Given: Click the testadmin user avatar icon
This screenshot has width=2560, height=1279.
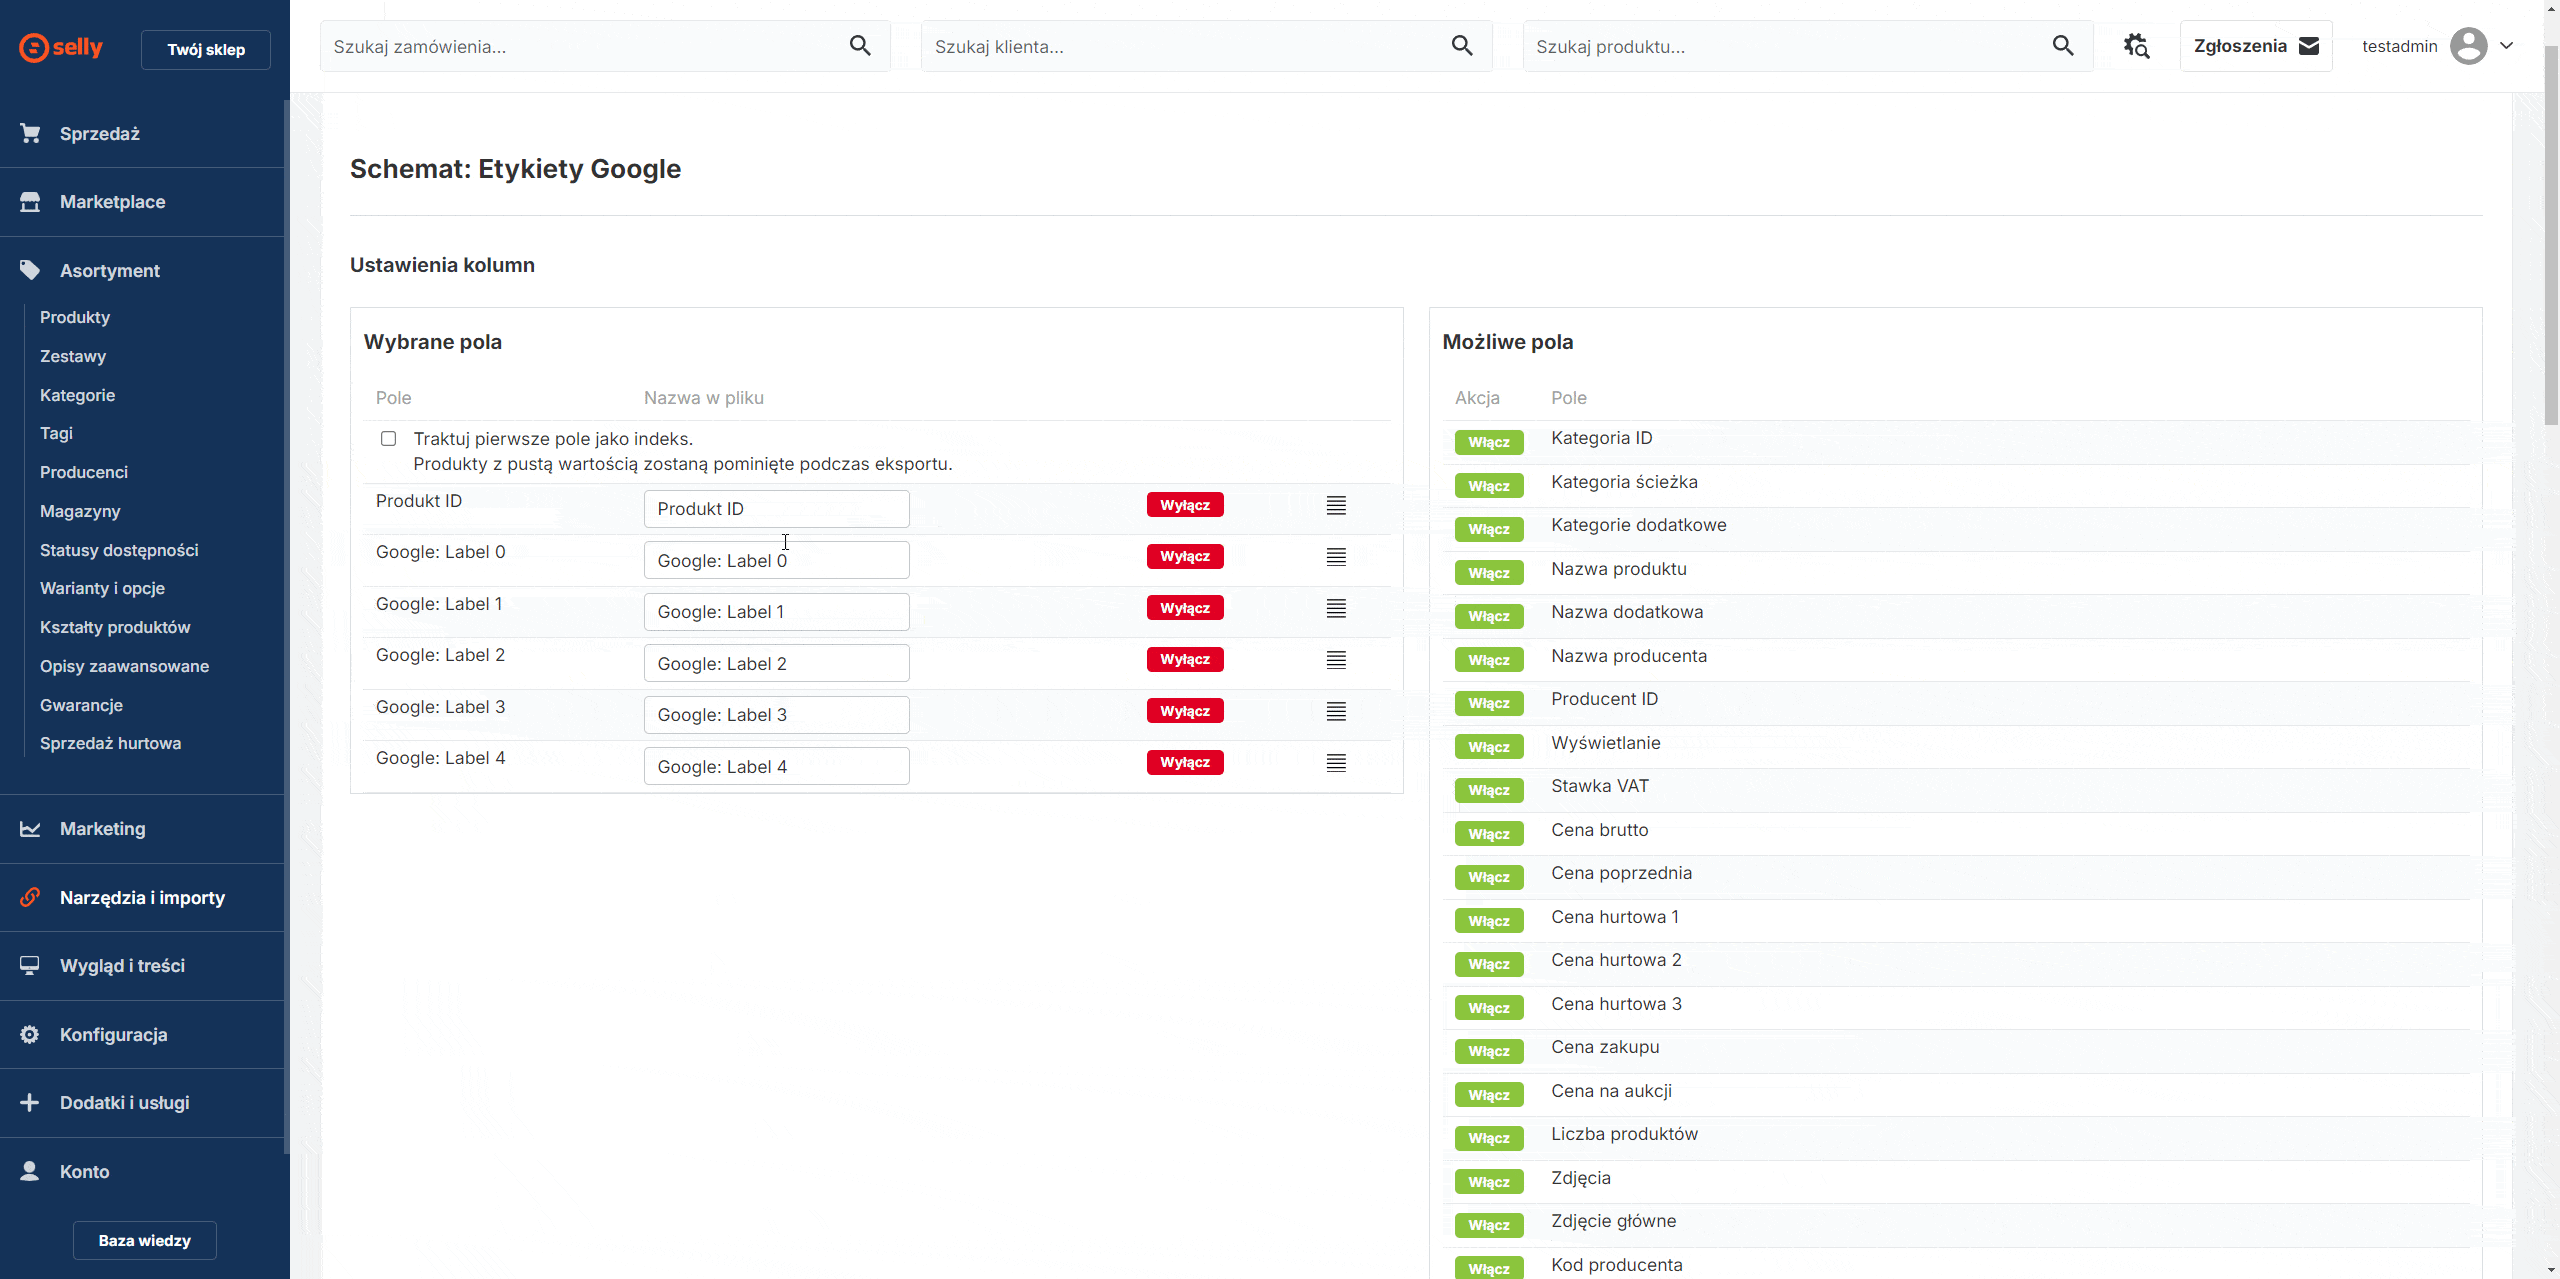Looking at the screenshot, I should pyautogui.click(x=2468, y=46).
